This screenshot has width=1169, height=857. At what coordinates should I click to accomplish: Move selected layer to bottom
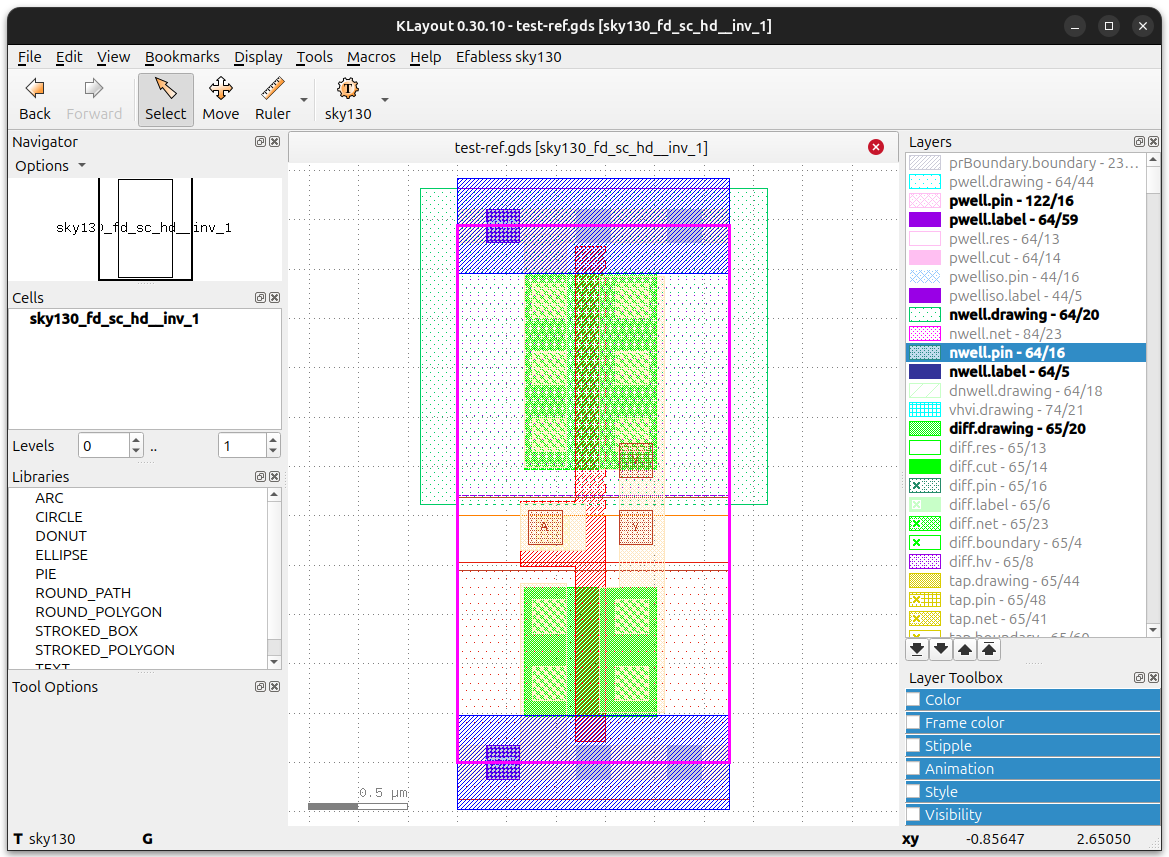pos(917,650)
